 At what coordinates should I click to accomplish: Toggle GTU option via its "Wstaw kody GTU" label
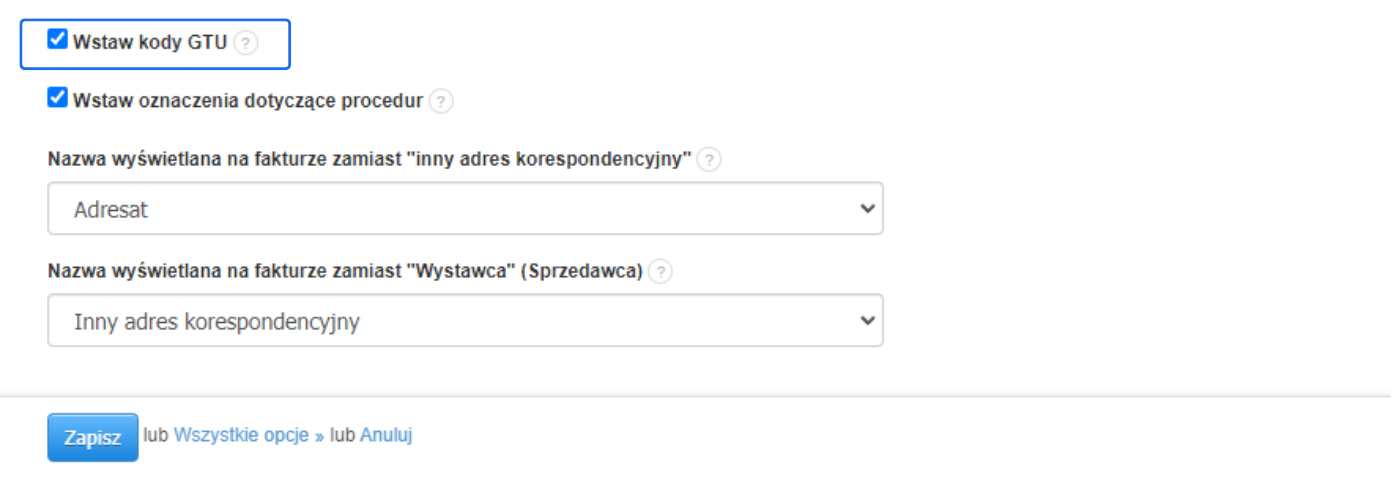tap(150, 43)
